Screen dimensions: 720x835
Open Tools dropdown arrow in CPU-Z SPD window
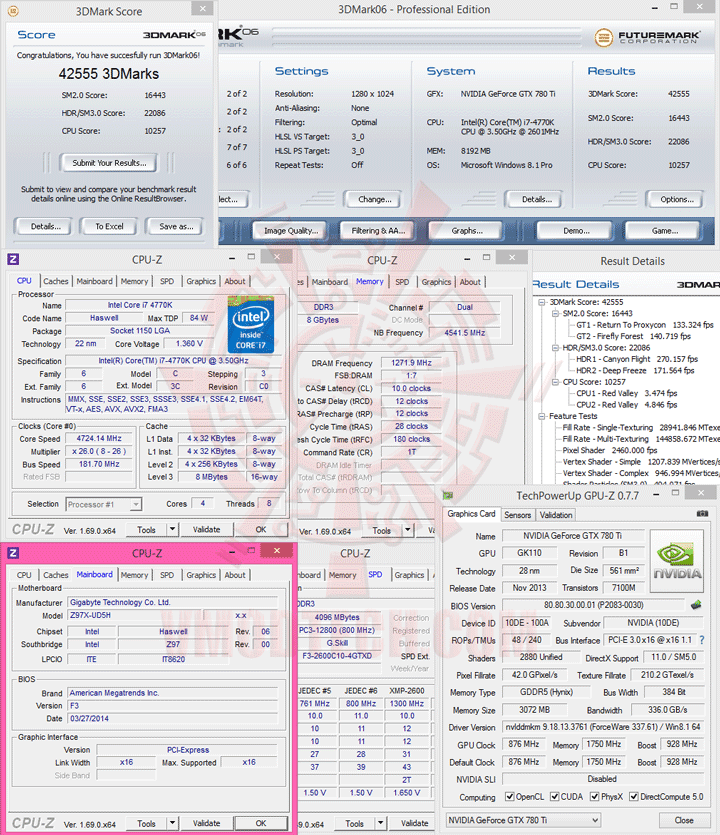[x=380, y=823]
